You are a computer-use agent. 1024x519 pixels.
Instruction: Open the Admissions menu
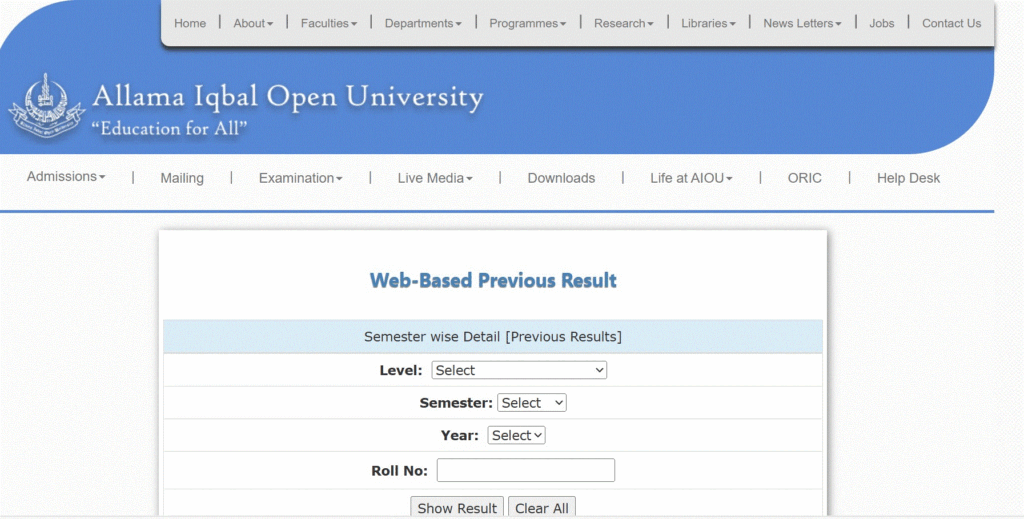(x=66, y=176)
